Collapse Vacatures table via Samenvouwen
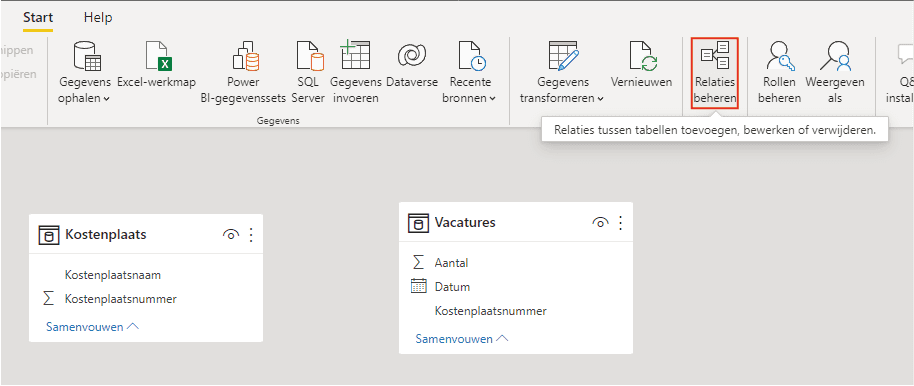This screenshot has width=914, height=386. click(x=462, y=339)
